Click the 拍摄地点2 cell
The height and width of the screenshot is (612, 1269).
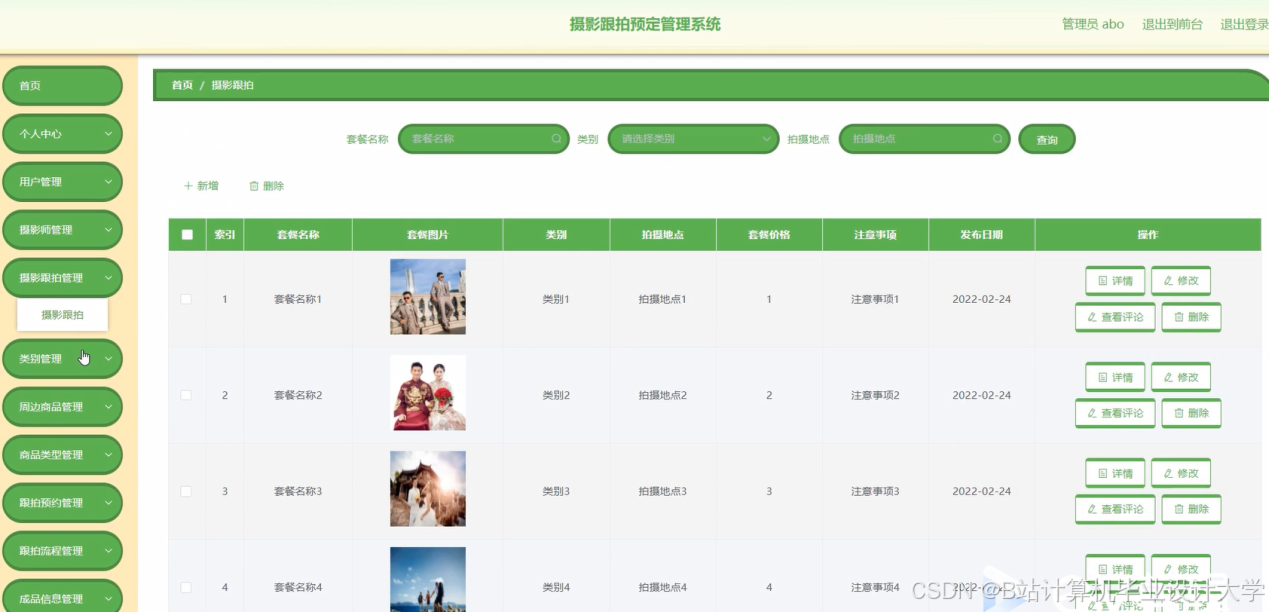tap(663, 395)
